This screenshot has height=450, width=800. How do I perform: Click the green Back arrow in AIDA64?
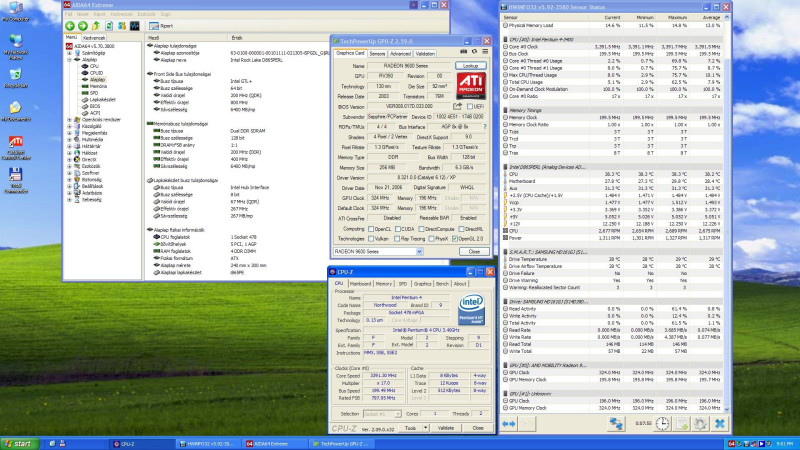(70, 26)
